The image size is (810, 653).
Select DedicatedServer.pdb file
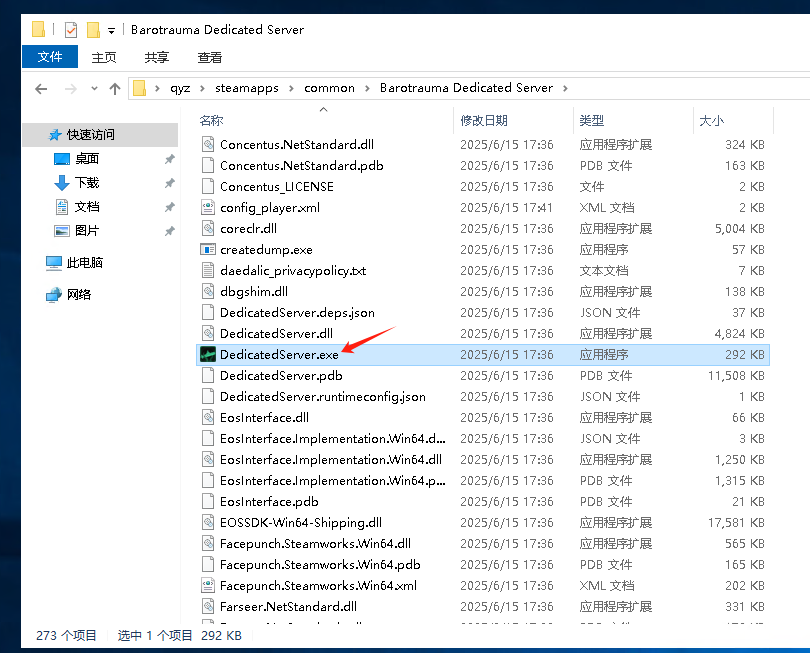click(281, 376)
